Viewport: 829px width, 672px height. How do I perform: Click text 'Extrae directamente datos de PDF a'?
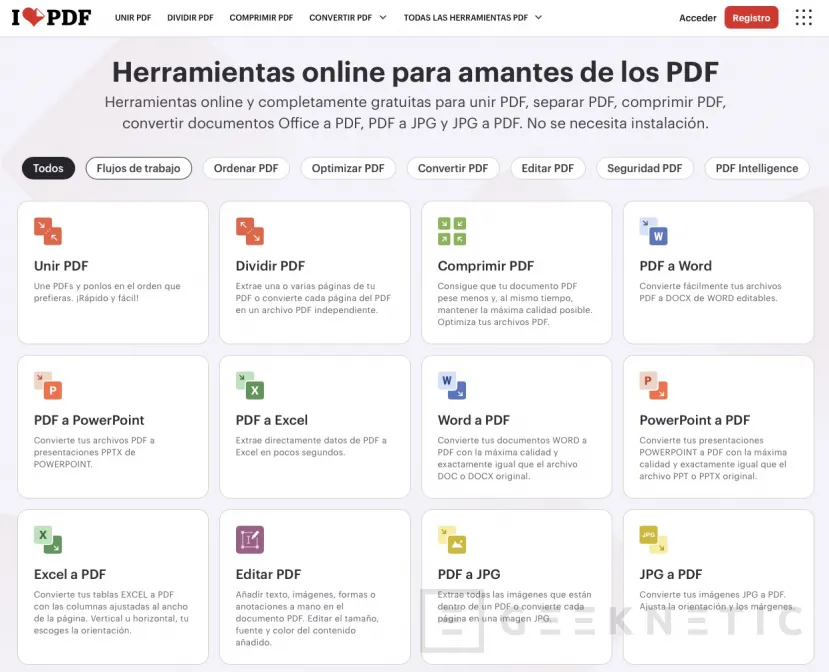click(x=311, y=440)
